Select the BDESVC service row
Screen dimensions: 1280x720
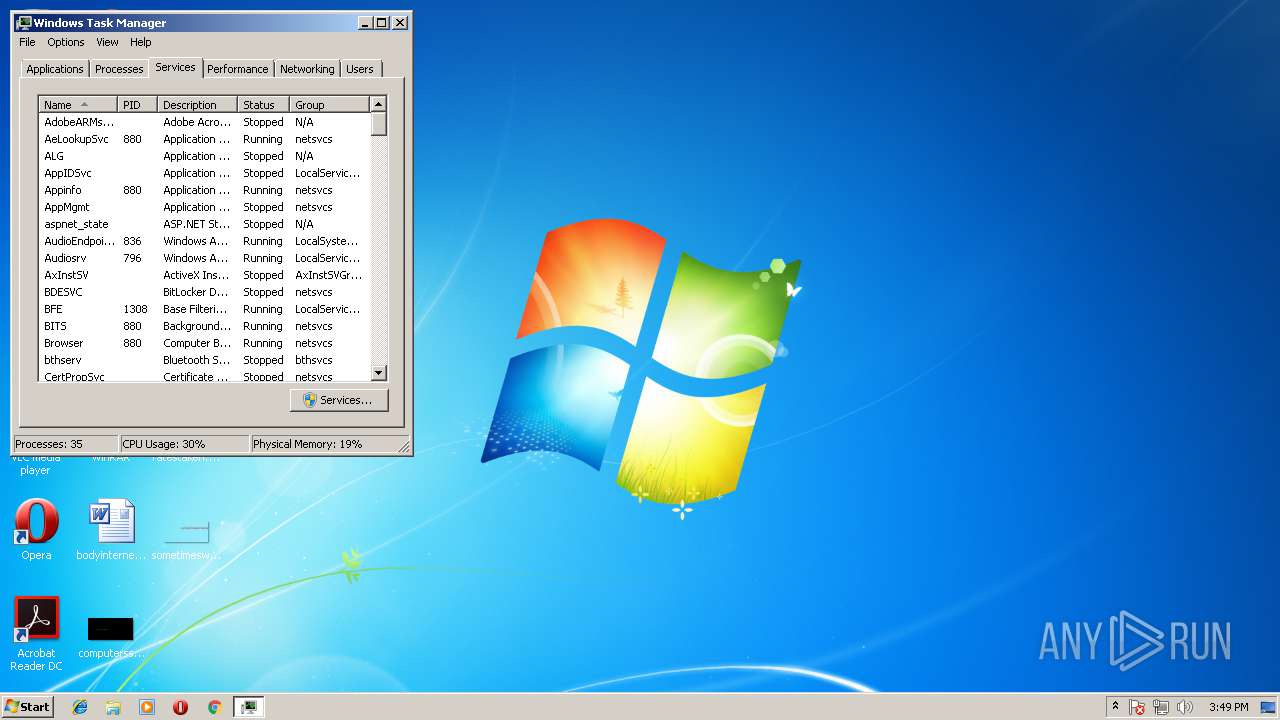click(x=204, y=292)
